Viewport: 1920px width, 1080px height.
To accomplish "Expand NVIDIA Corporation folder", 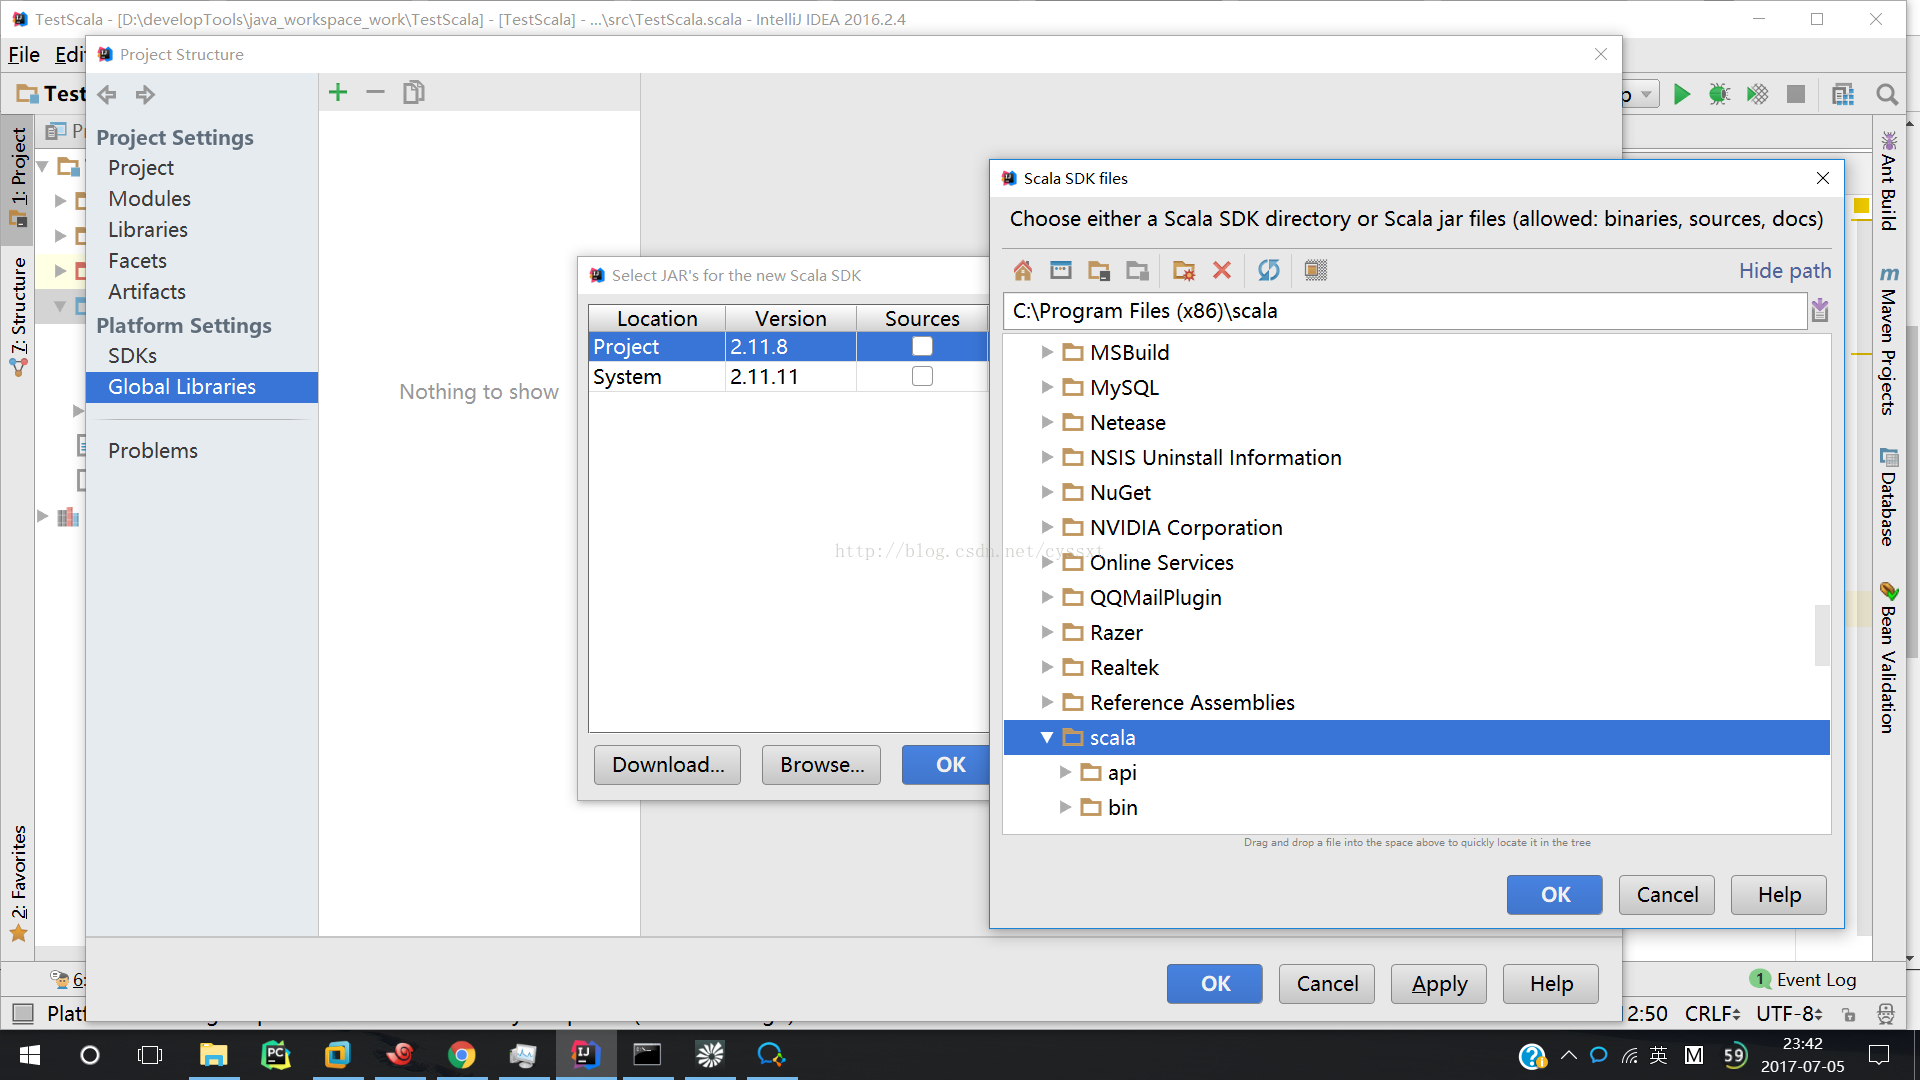I will tap(1046, 527).
